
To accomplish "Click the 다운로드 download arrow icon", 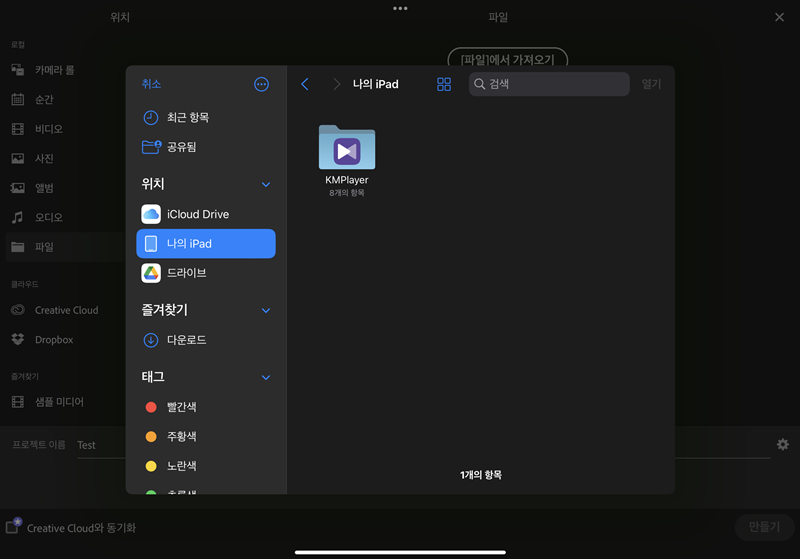I will pos(151,340).
